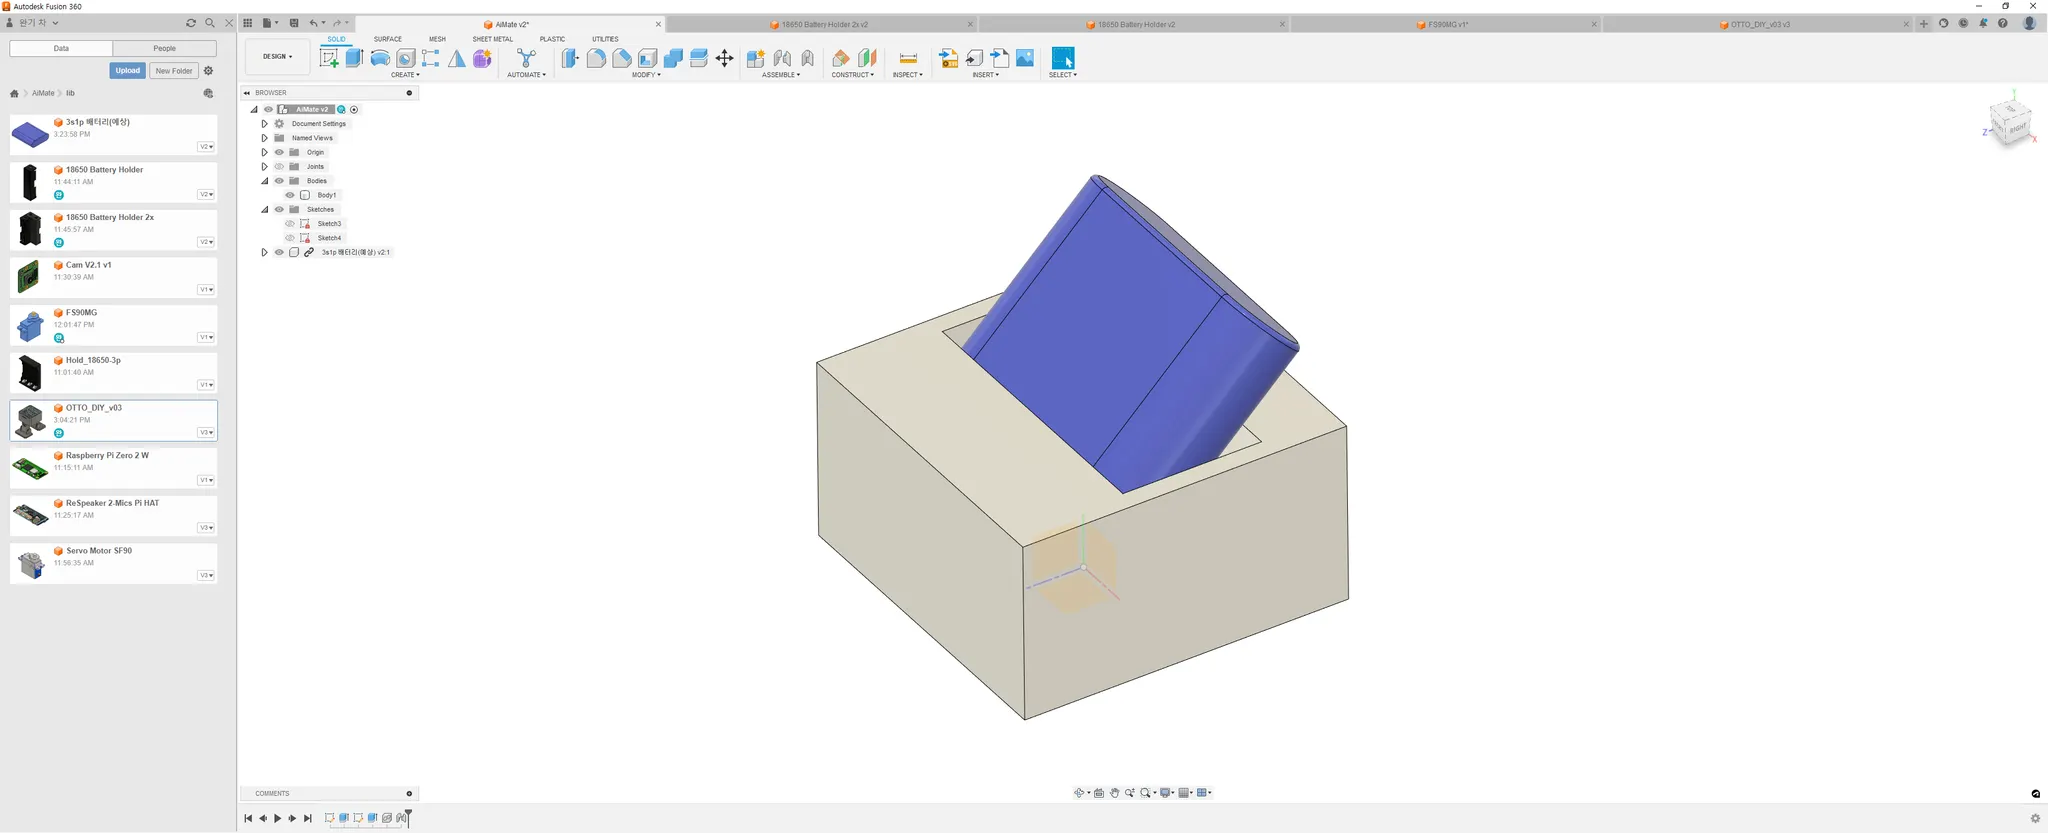Open the UTILITIES tab
2048x833 pixels.
pos(605,39)
